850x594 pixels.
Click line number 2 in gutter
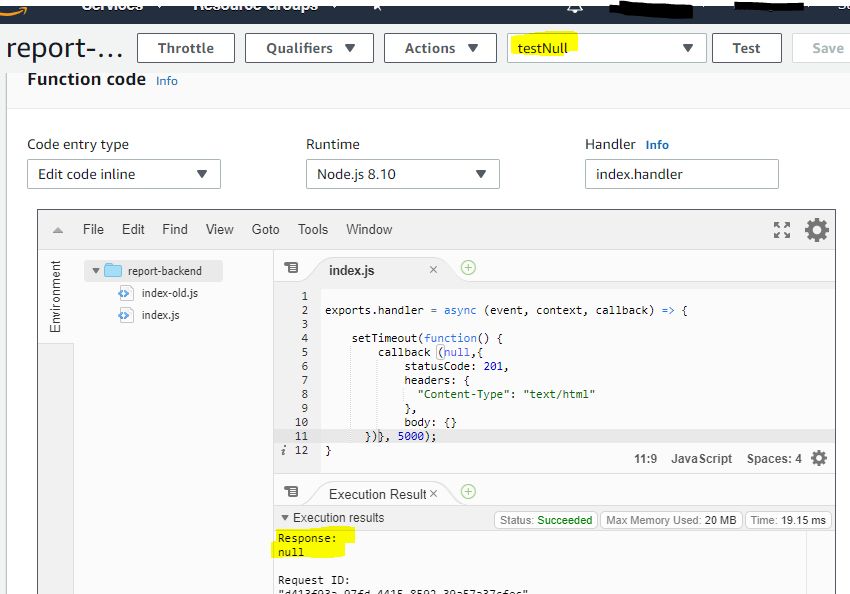(305, 310)
